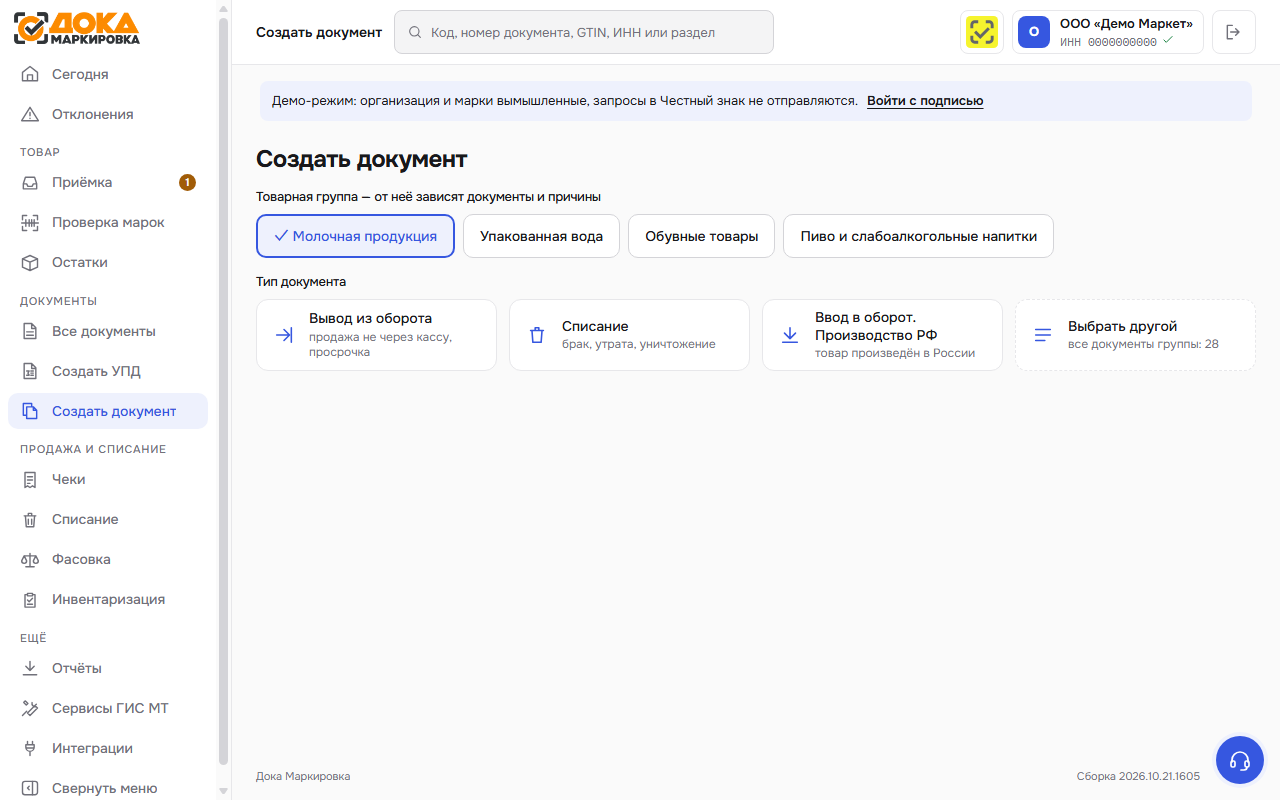Open the Отчёты download icon
Viewport: 1280px width, 800px height.
(x=30, y=668)
